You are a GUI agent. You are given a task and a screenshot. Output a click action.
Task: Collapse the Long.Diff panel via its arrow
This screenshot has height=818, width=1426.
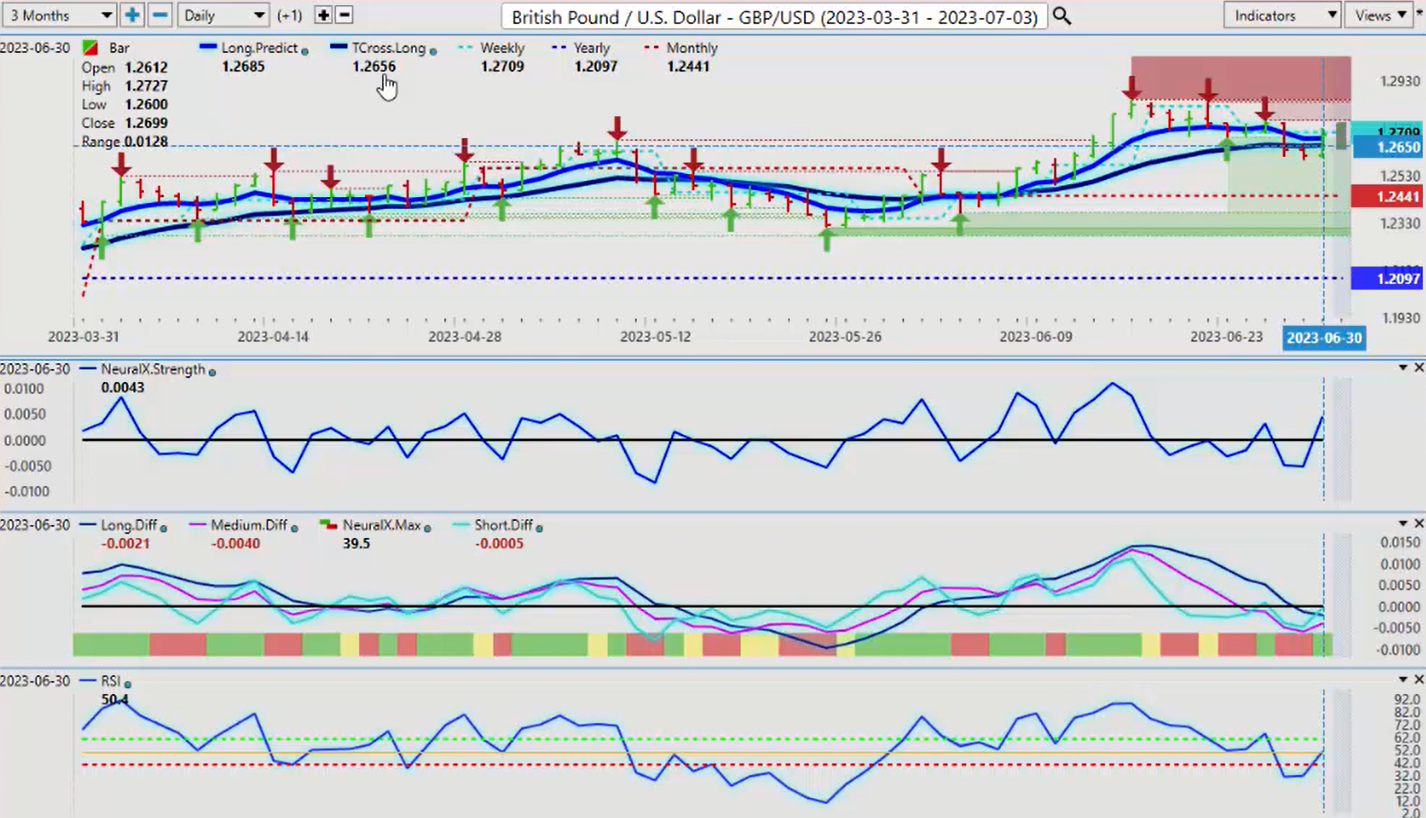pos(1404,524)
